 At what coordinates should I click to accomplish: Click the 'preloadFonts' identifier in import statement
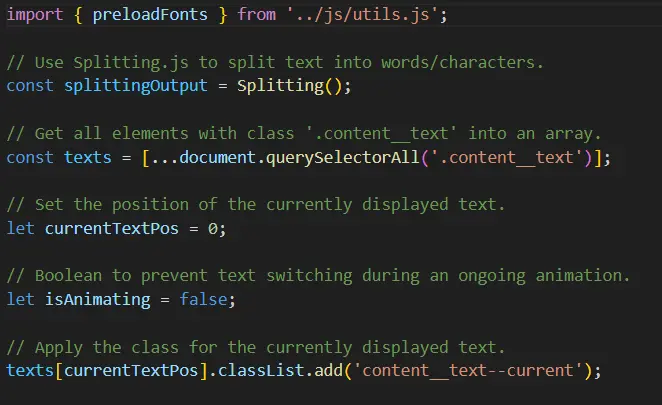tap(150, 15)
